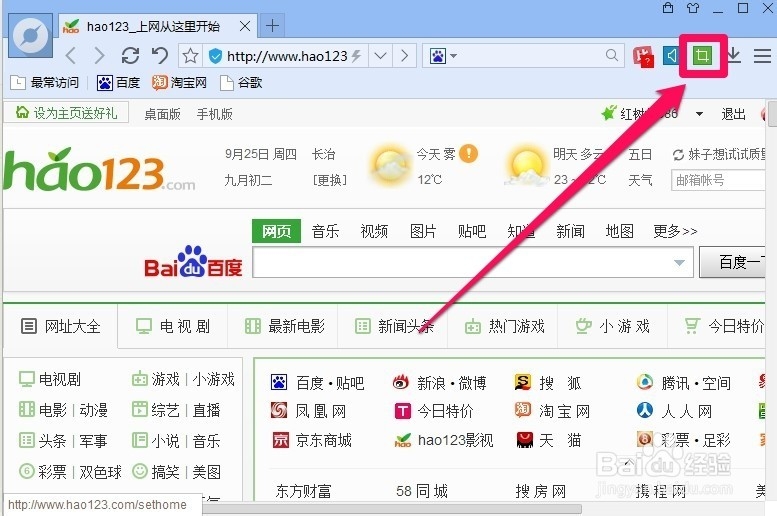Image resolution: width=777 pixels, height=516 pixels.
Task: Click 设为主页送好礼 button
Action: (x=66, y=113)
